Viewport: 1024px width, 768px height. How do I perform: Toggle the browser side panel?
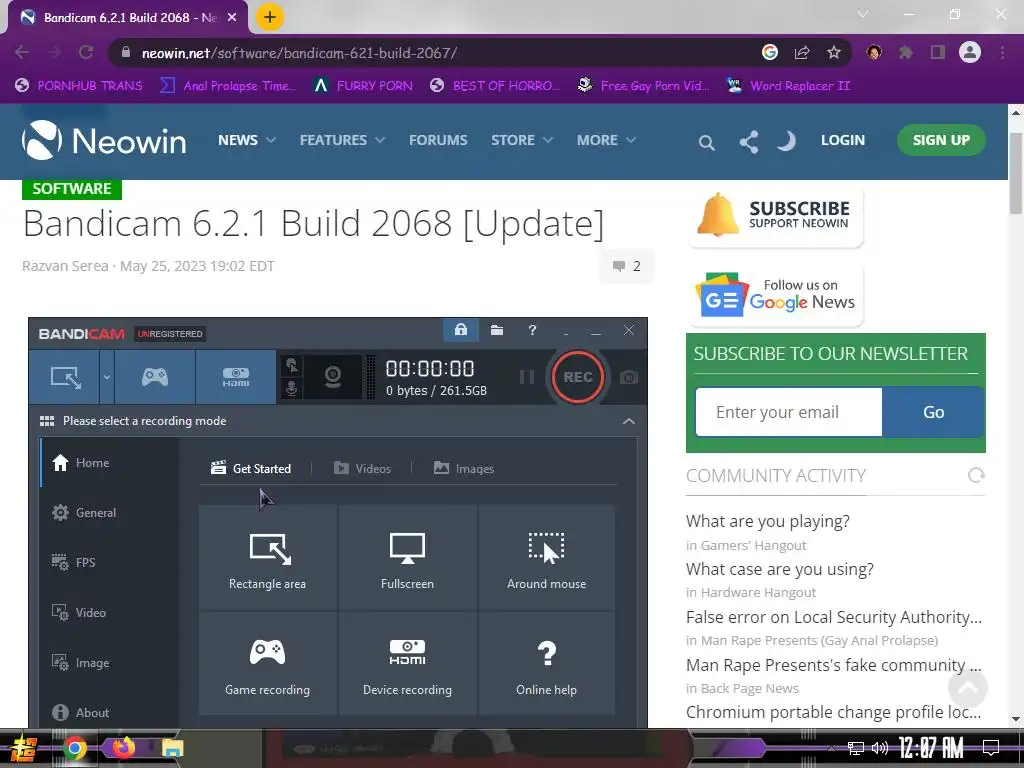click(938, 52)
